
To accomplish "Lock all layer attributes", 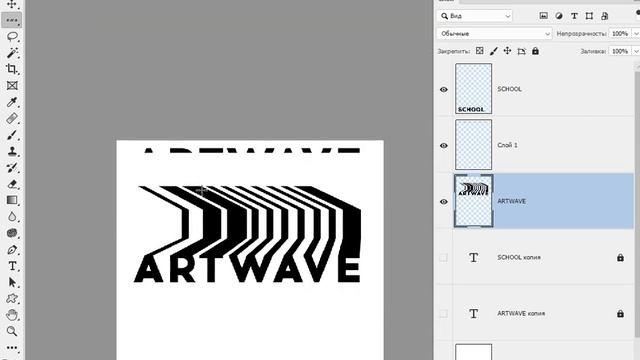I will tap(535, 51).
